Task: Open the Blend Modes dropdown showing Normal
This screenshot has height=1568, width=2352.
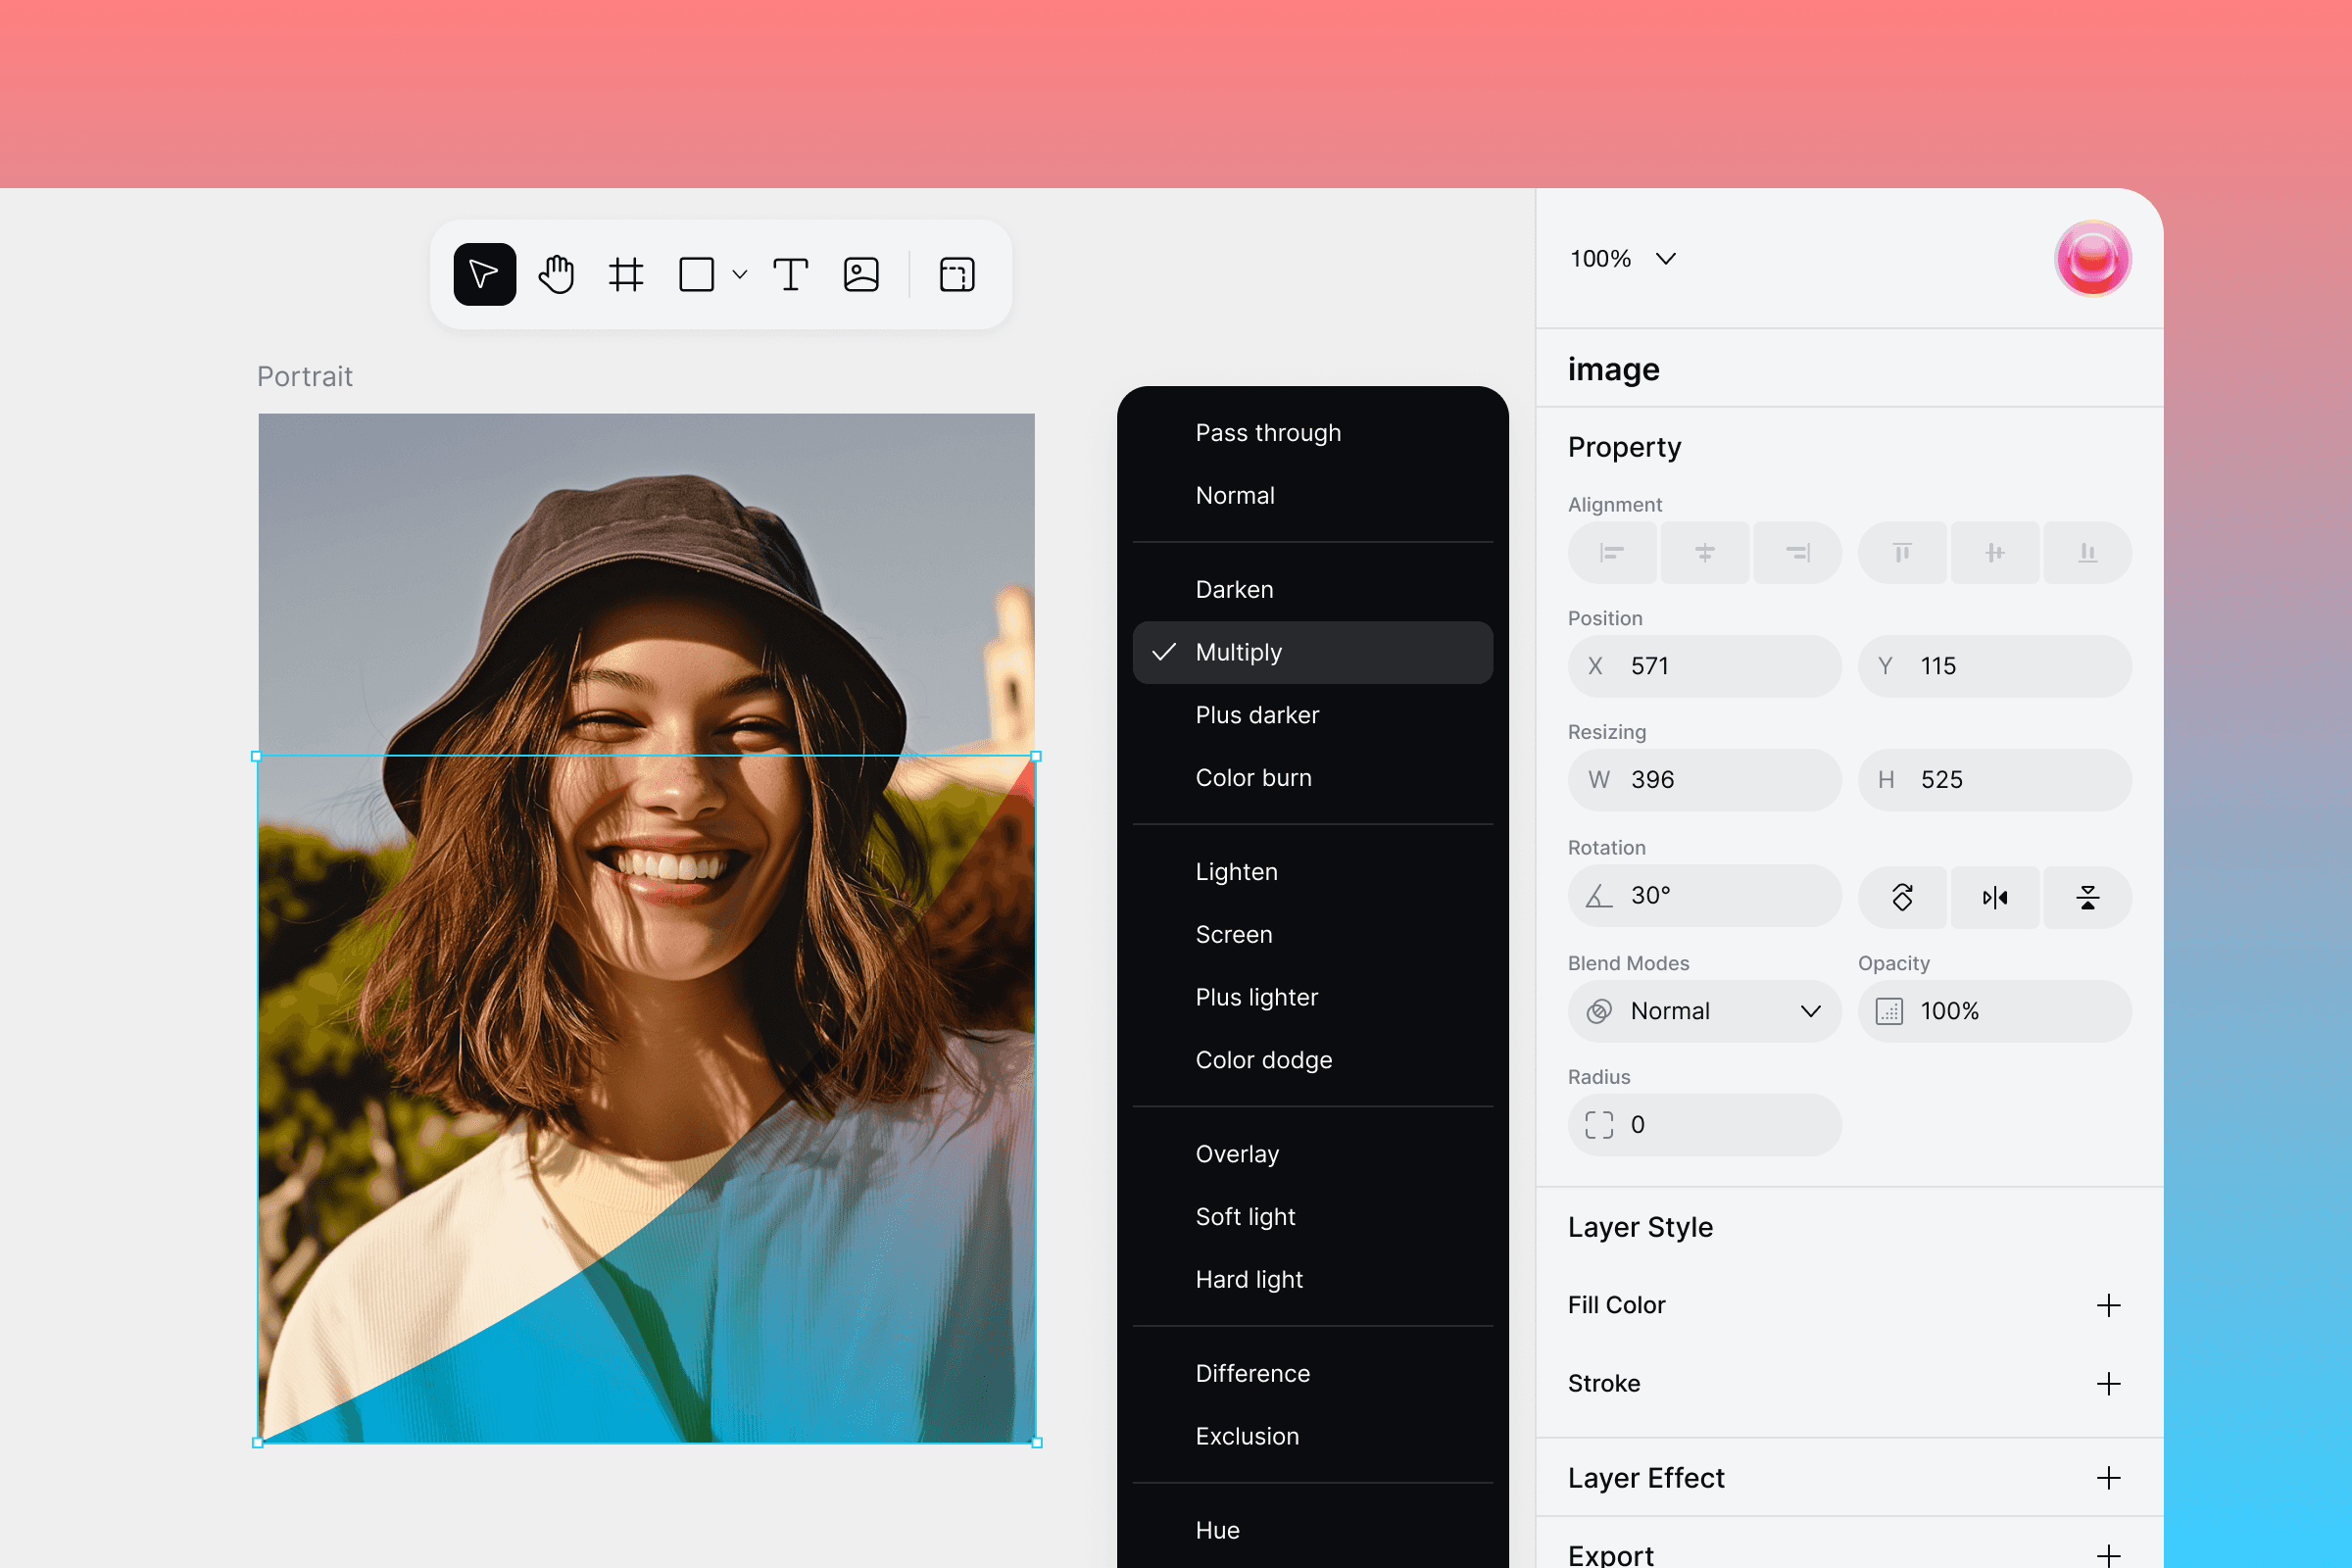Action: point(1703,1011)
